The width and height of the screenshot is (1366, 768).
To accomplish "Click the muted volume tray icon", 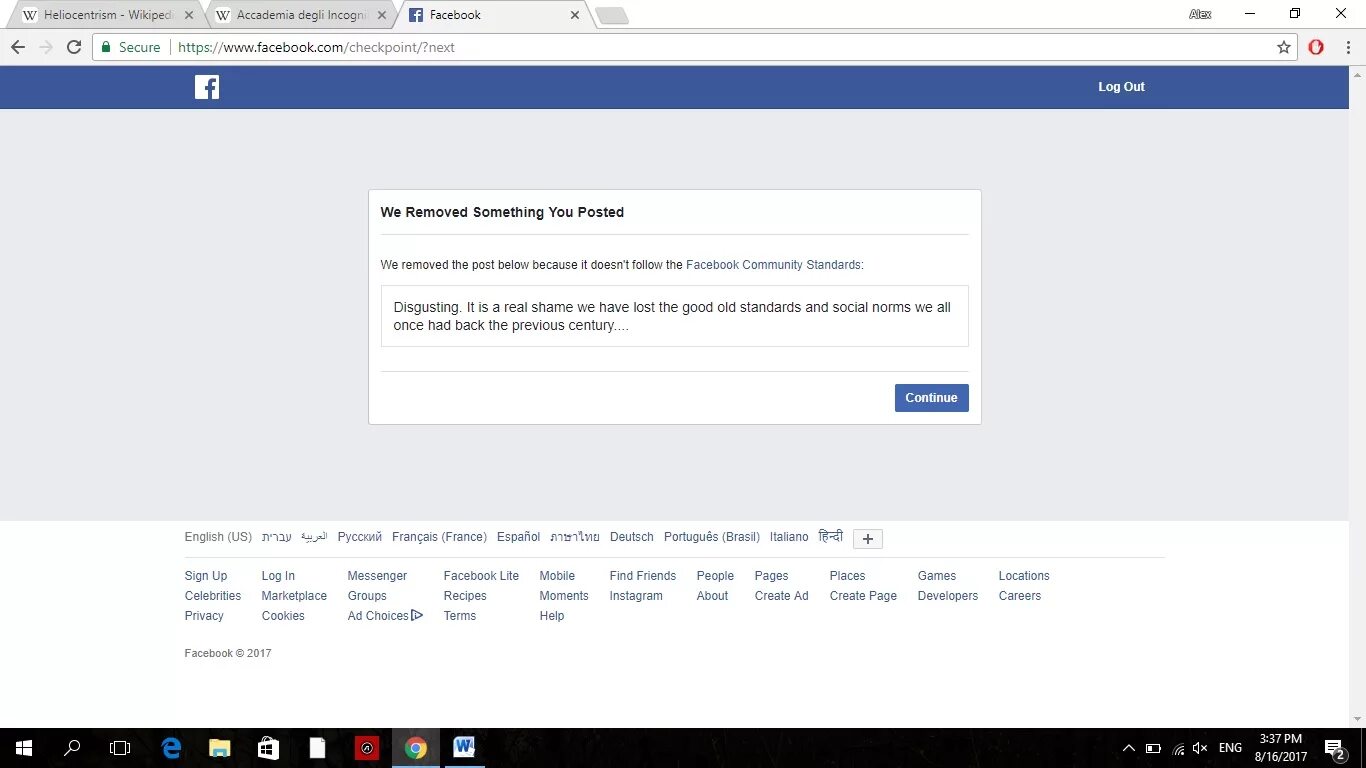I will pos(1201,748).
